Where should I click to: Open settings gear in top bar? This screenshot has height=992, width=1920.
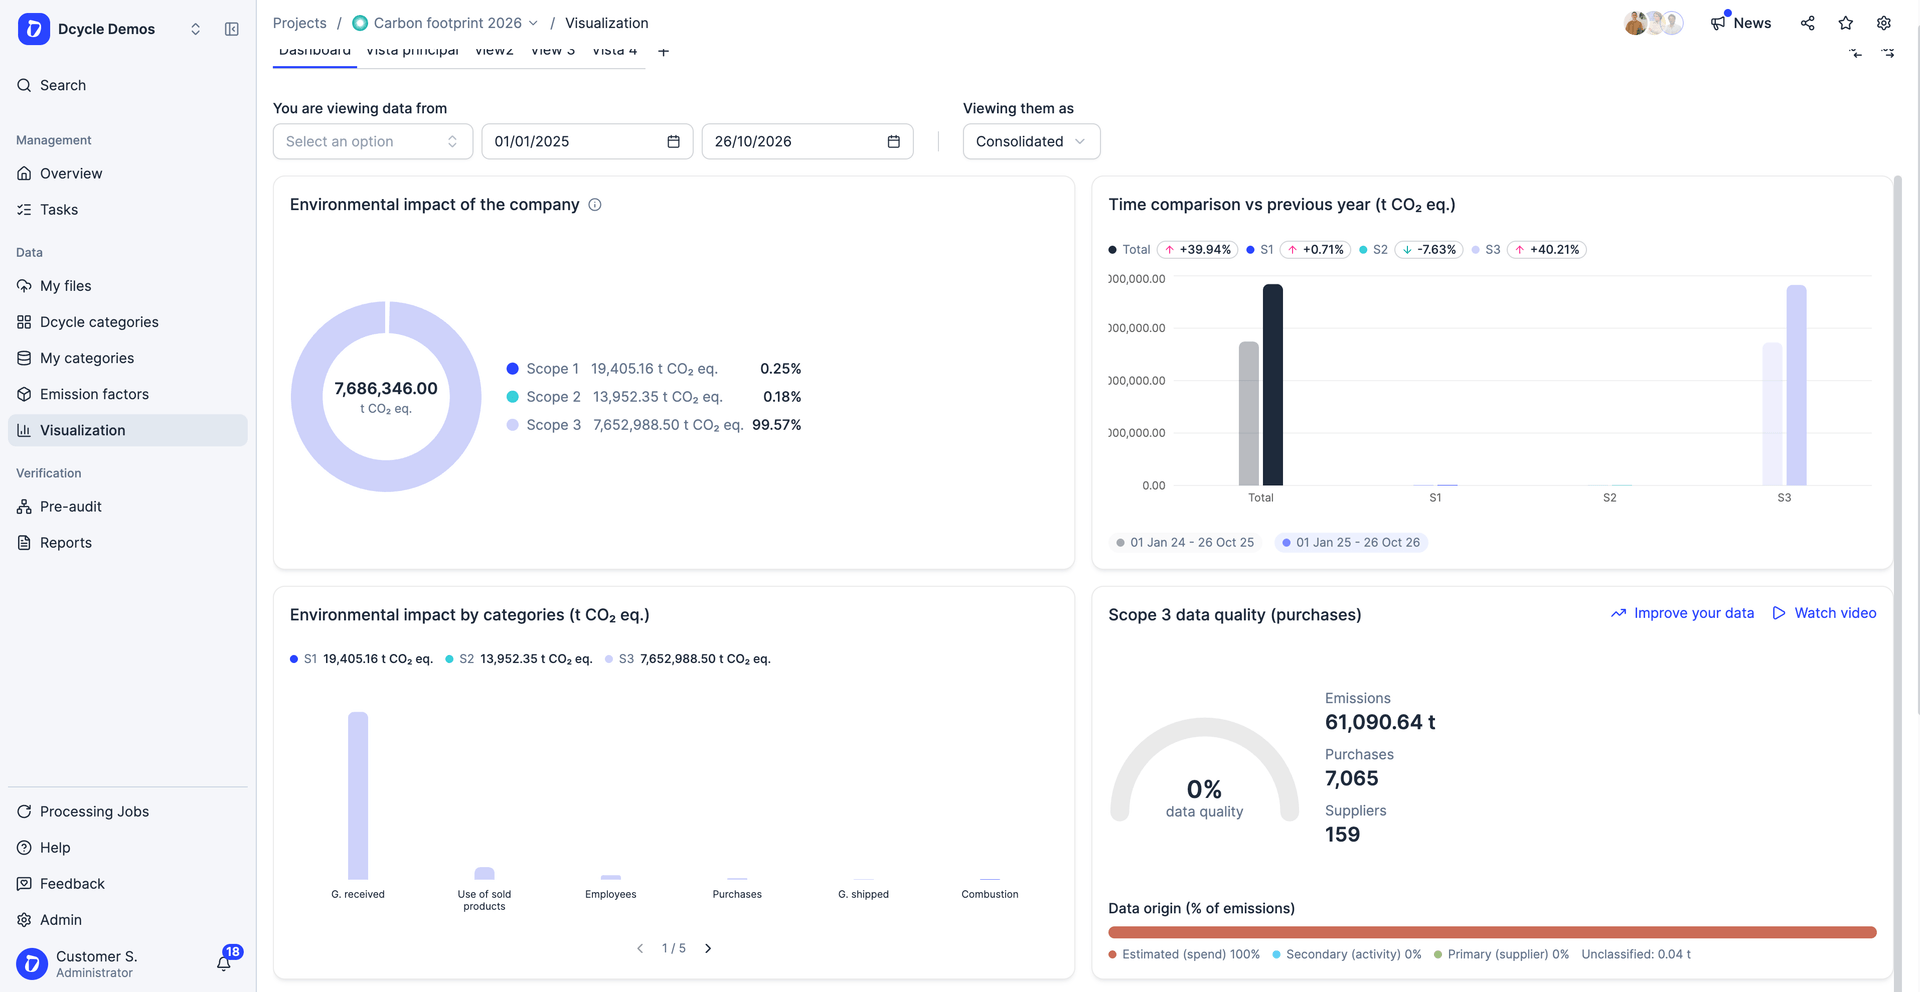tap(1884, 23)
